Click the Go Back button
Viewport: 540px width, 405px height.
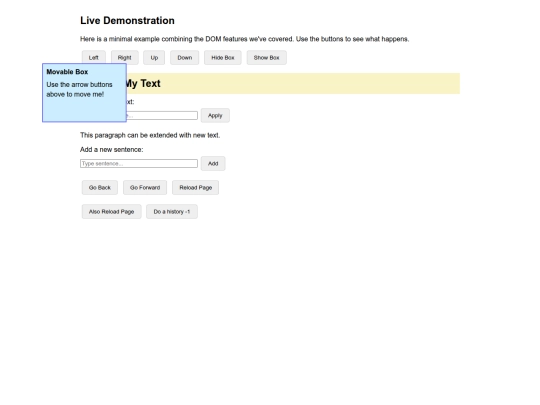[x=100, y=188]
